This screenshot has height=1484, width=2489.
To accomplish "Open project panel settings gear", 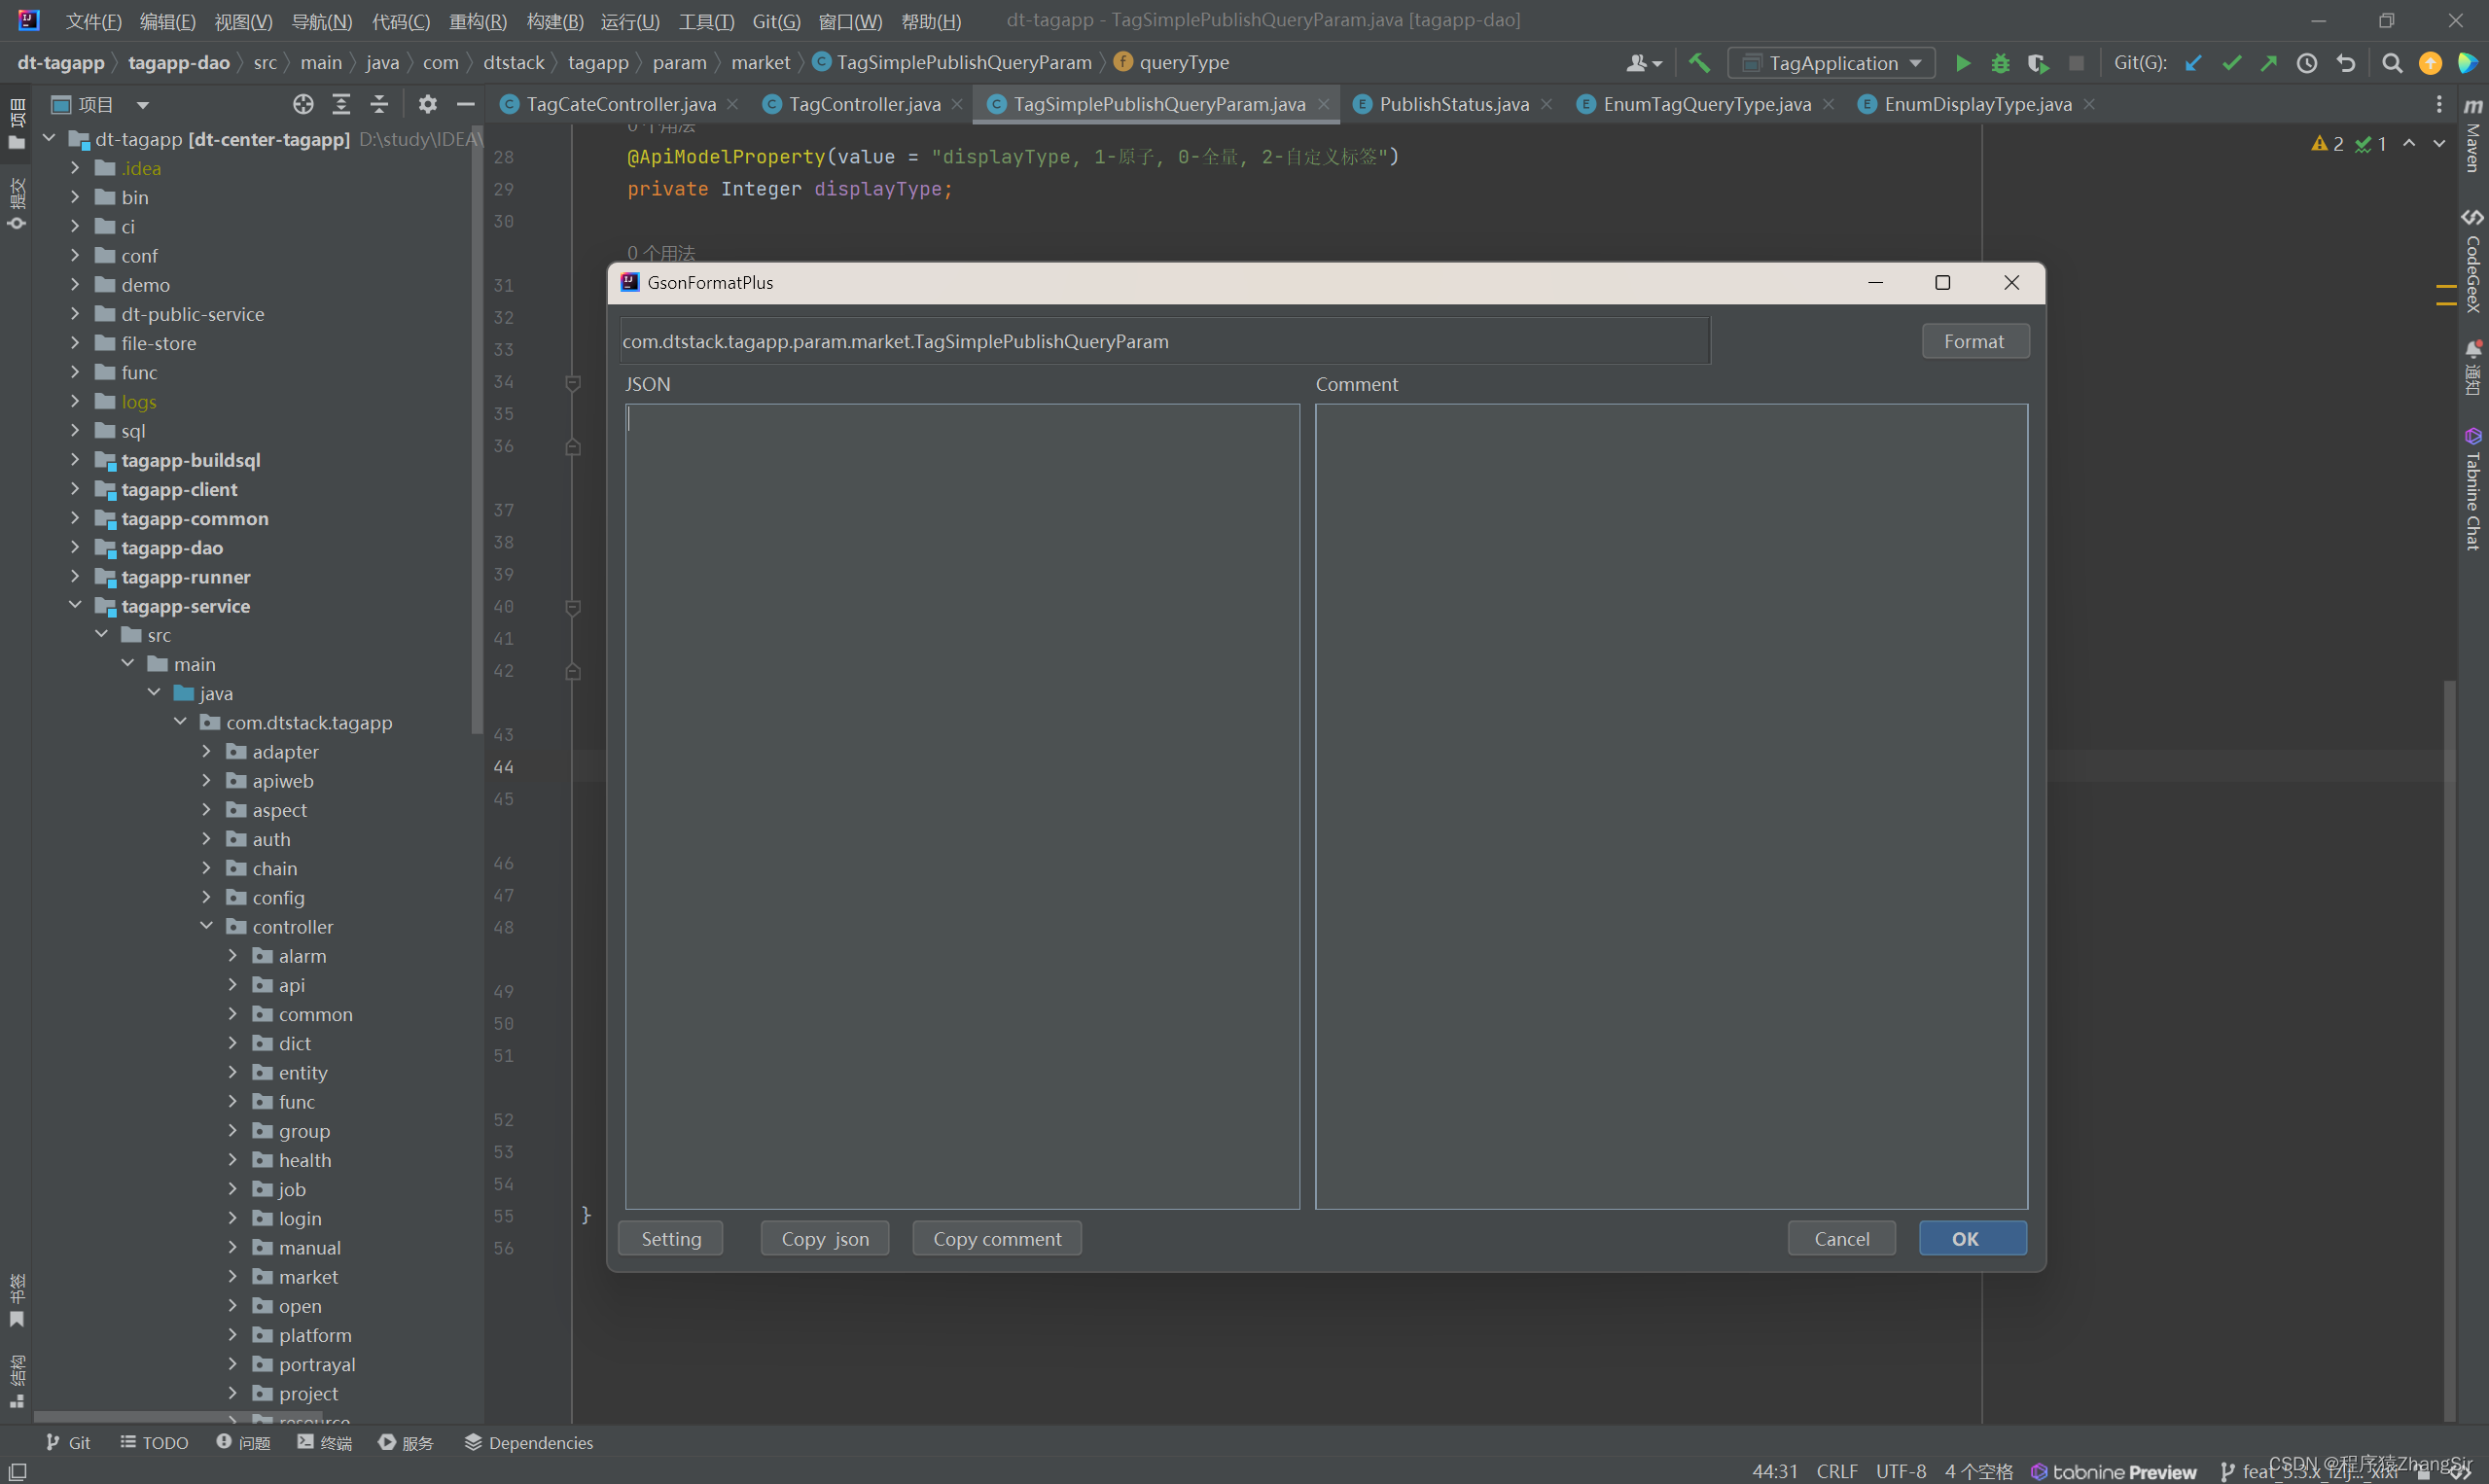I will 428,104.
